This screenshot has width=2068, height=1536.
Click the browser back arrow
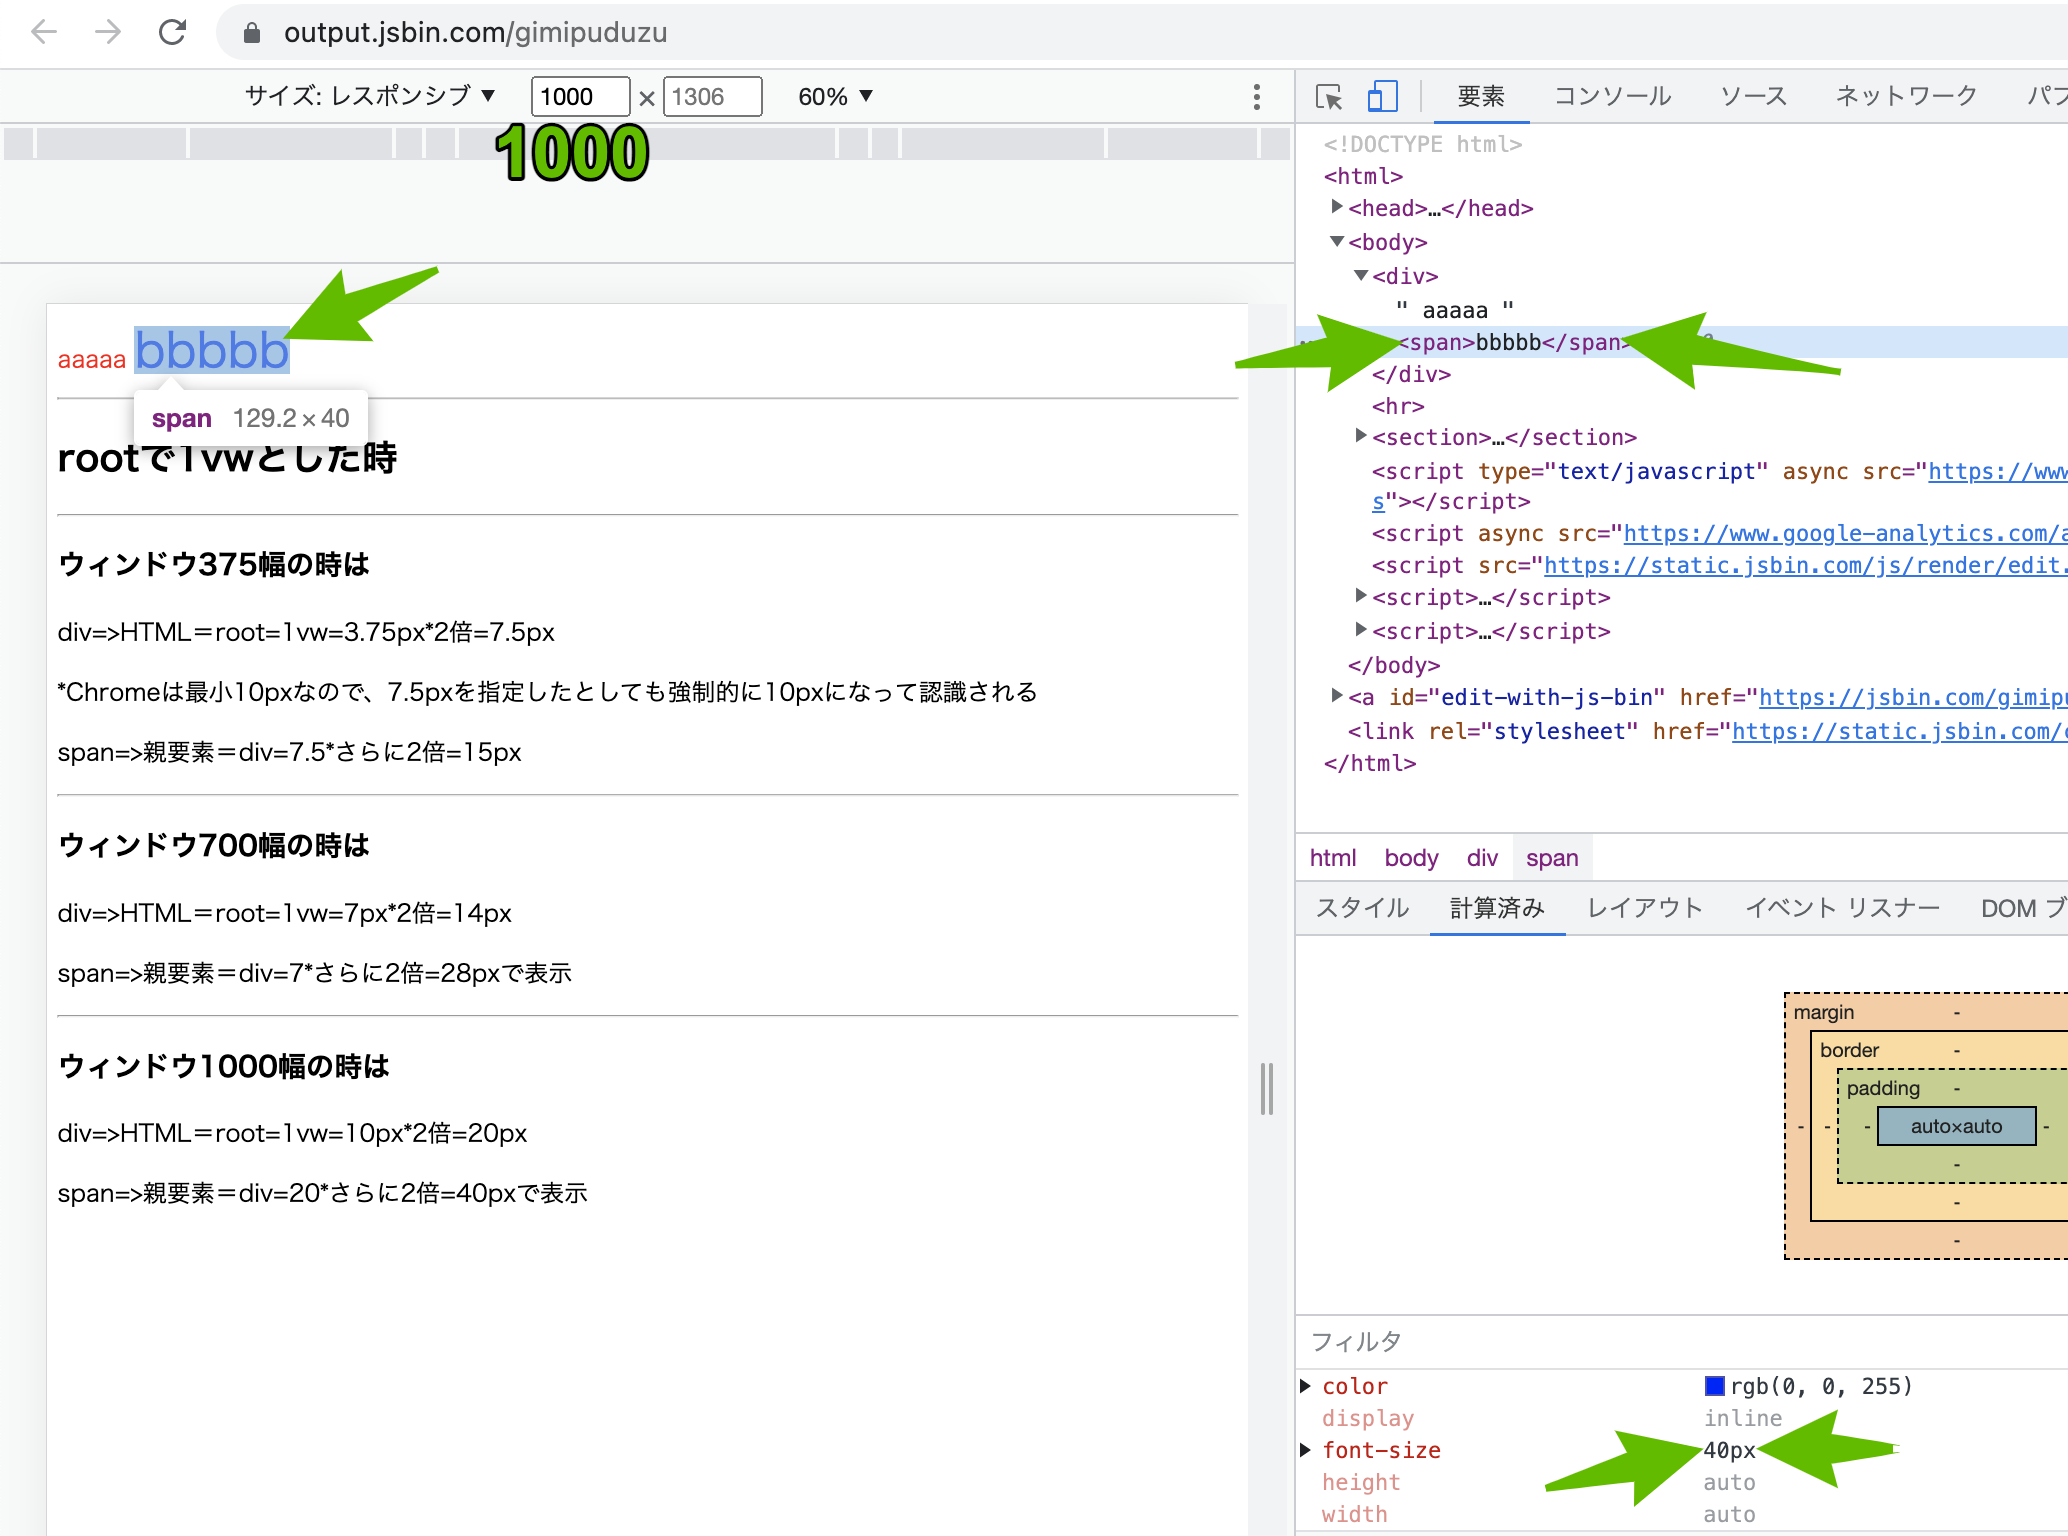coord(44,32)
